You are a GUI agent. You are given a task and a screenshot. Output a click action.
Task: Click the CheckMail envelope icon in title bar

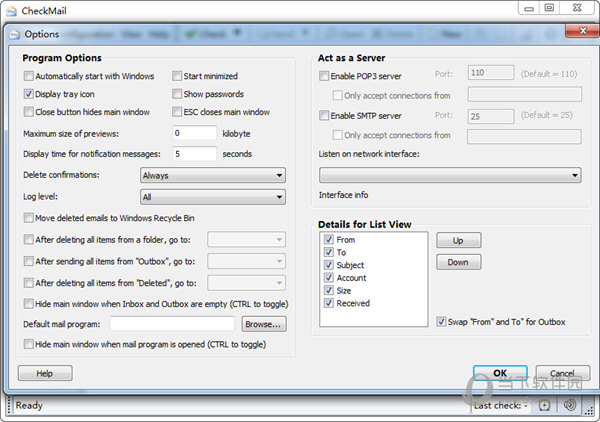click(11, 11)
